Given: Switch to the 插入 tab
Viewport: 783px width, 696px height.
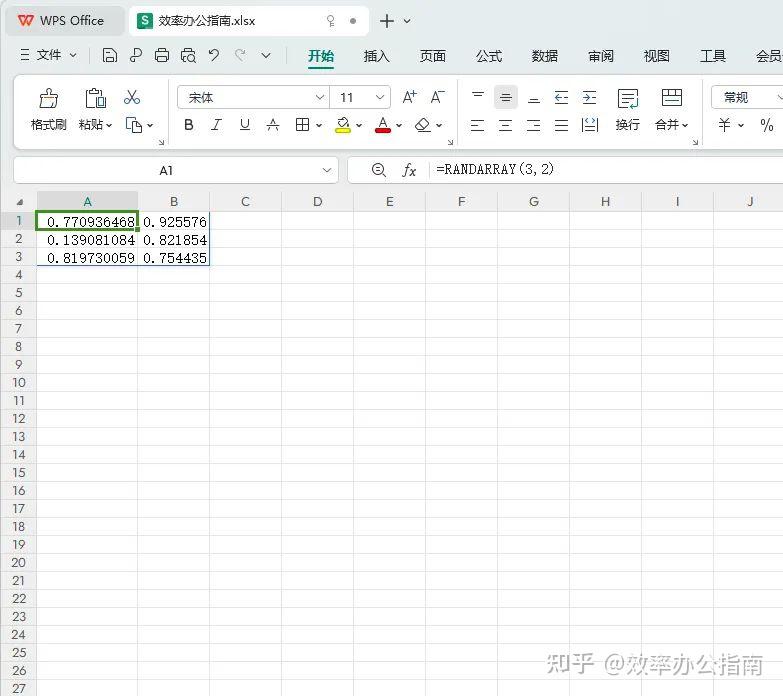Looking at the screenshot, I should click(377, 56).
